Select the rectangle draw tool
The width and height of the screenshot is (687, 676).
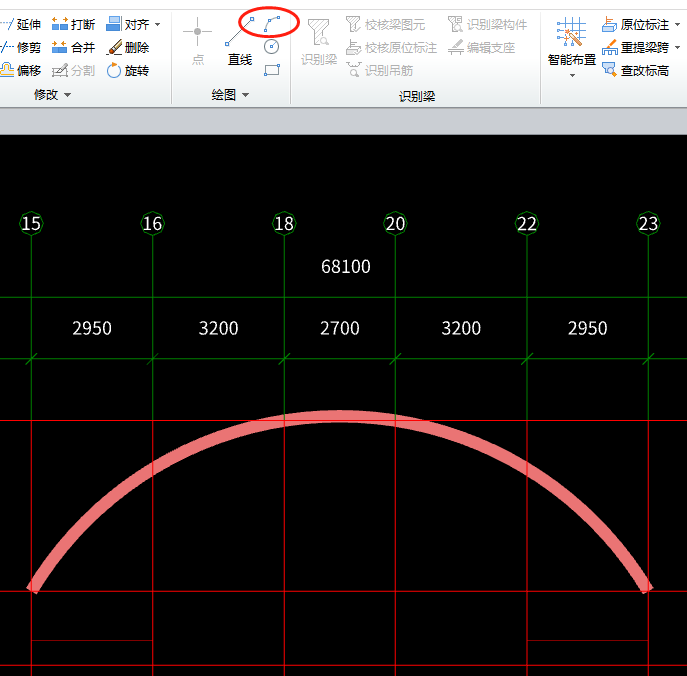272,70
